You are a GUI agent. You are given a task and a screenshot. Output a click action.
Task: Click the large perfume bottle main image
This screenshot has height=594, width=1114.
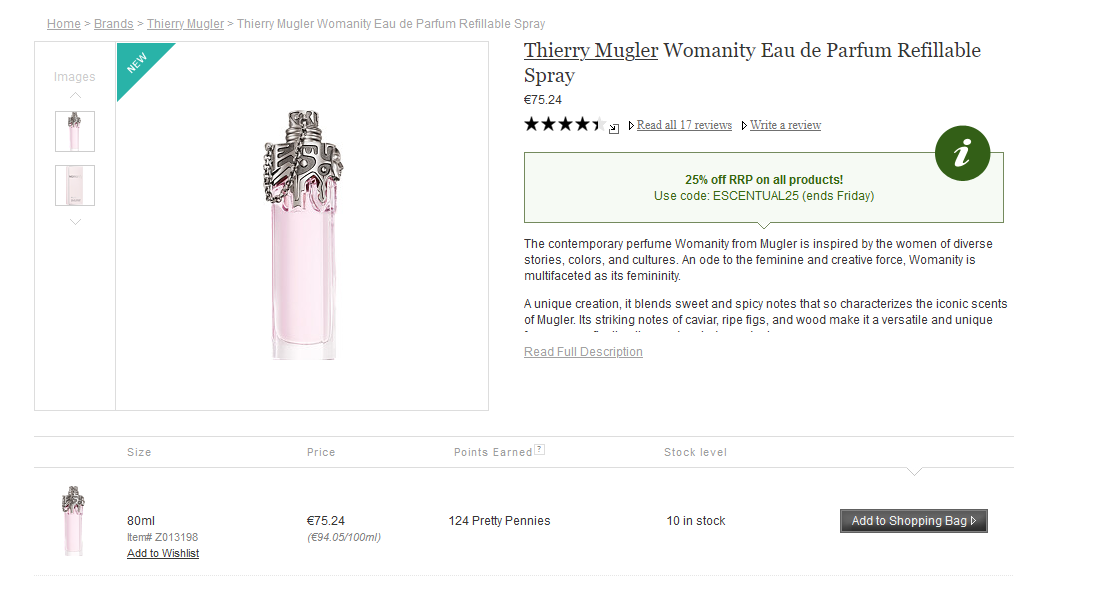tap(303, 235)
